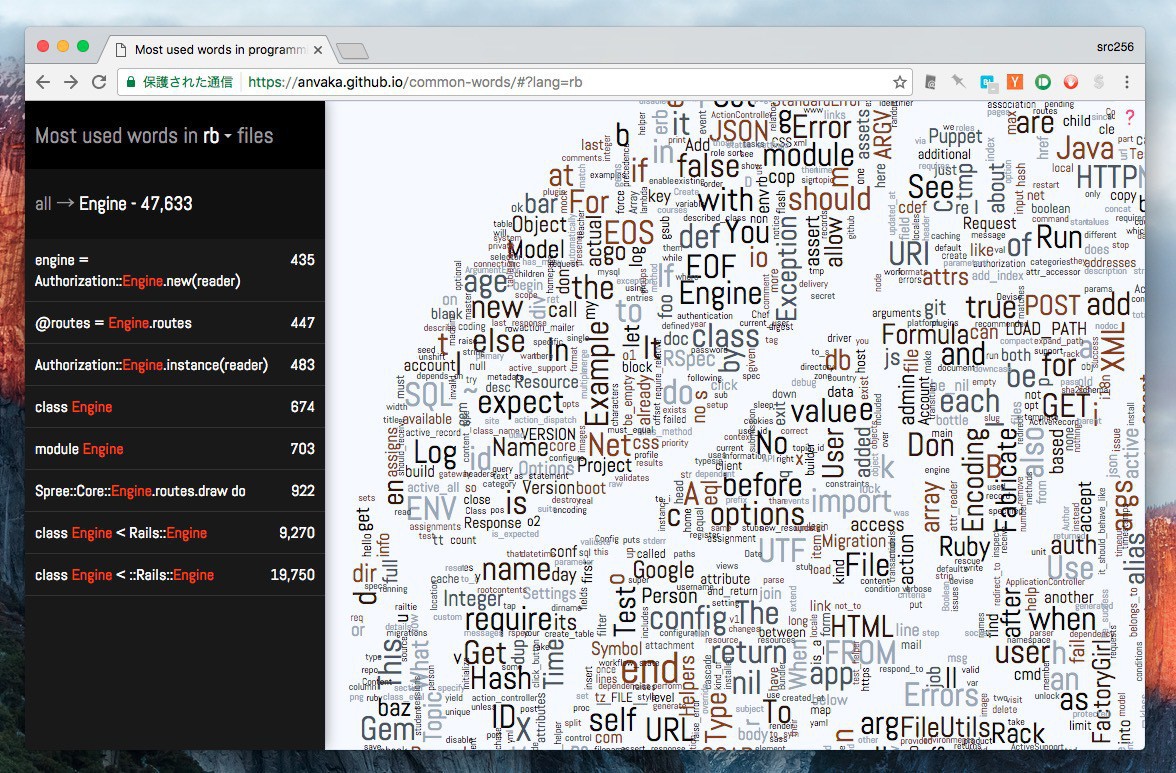Go back to the previous page
This screenshot has height=773, width=1176.
point(43,82)
